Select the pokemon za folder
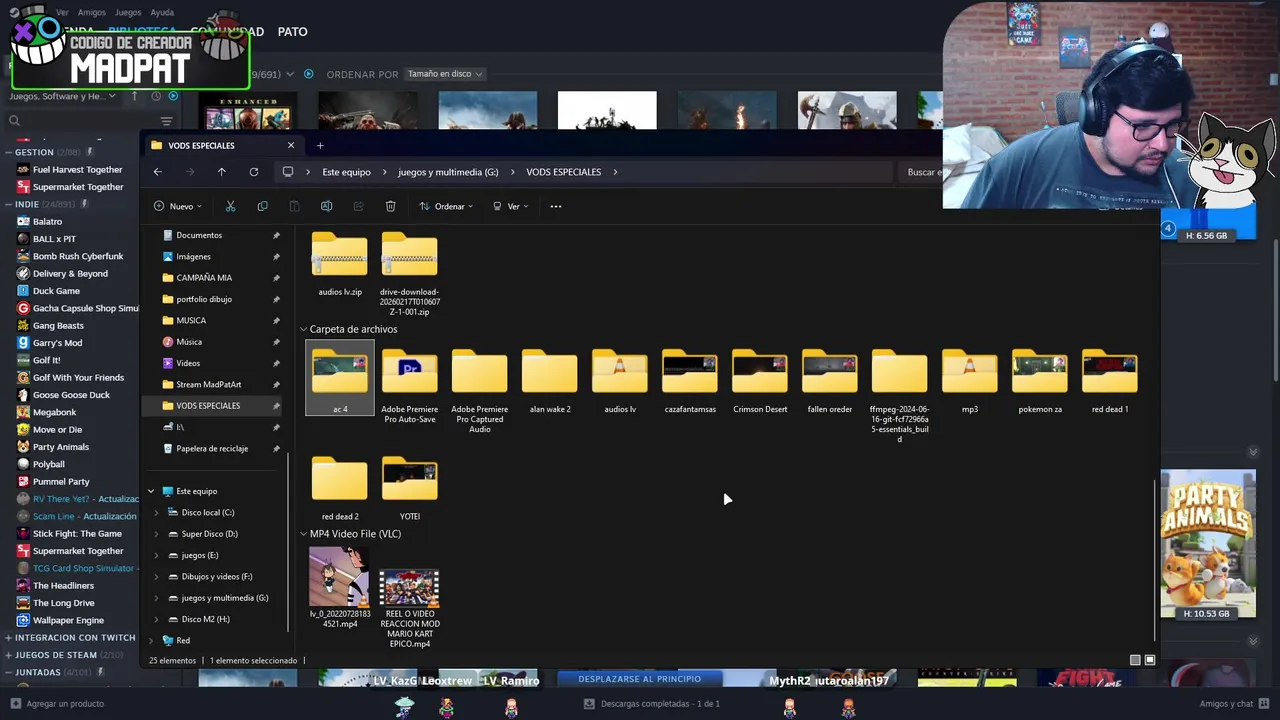This screenshot has width=1280, height=720. pyautogui.click(x=1040, y=380)
